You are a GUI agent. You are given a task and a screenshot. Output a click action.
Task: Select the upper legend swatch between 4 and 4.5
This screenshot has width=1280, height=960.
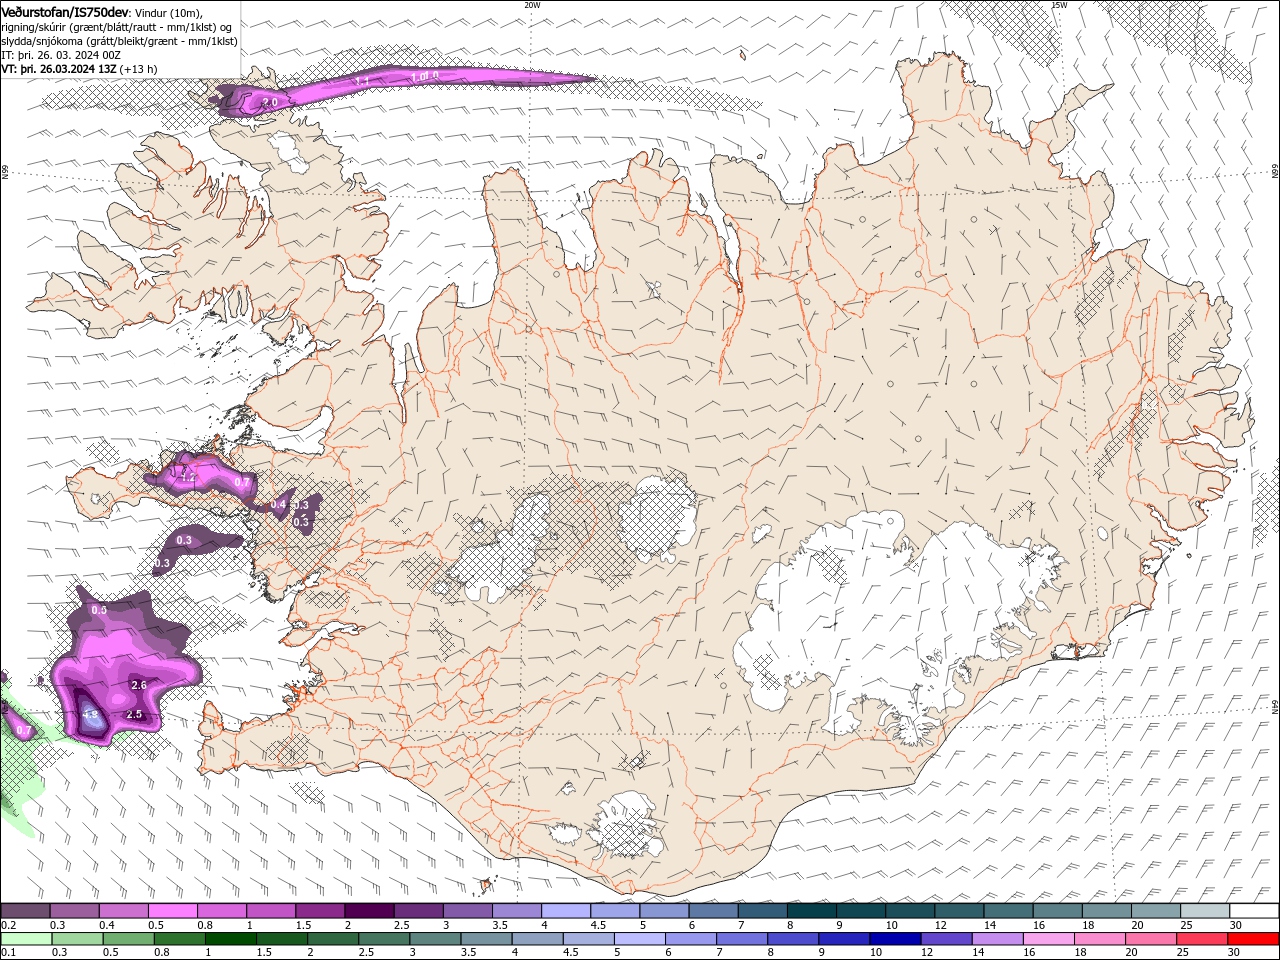click(x=566, y=911)
